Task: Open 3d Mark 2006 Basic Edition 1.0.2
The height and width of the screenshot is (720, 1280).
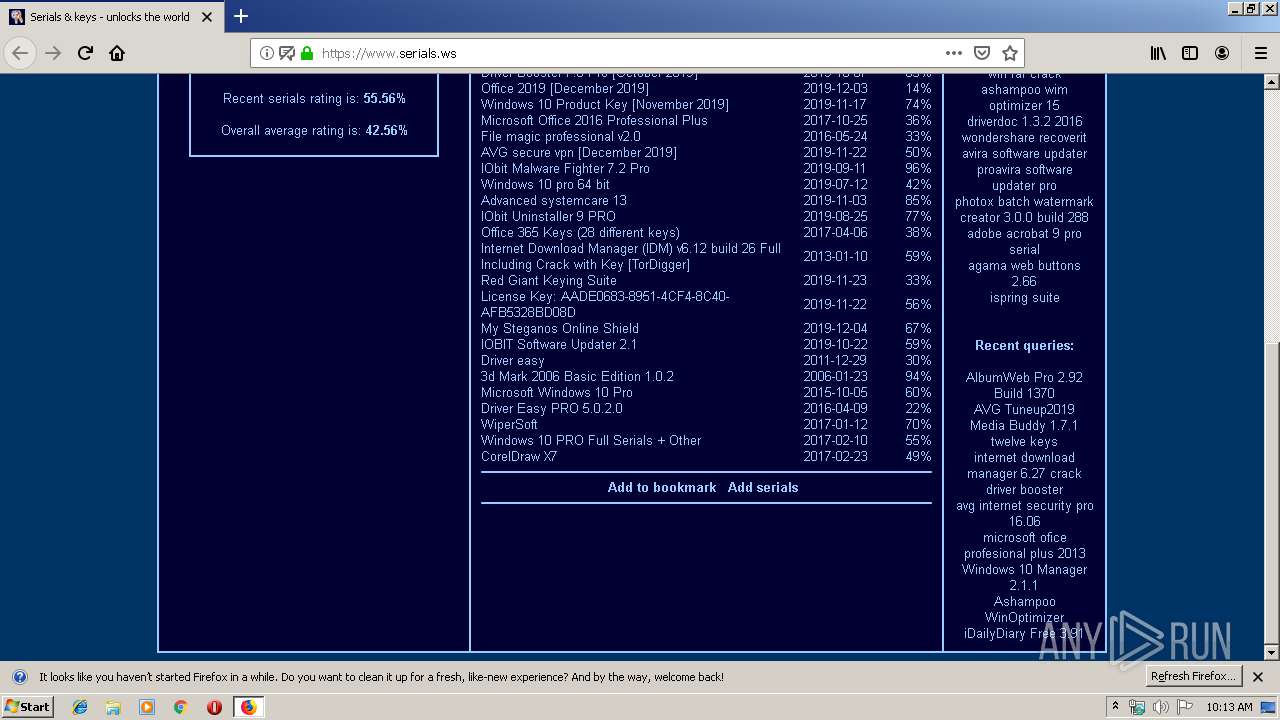Action: (577, 376)
